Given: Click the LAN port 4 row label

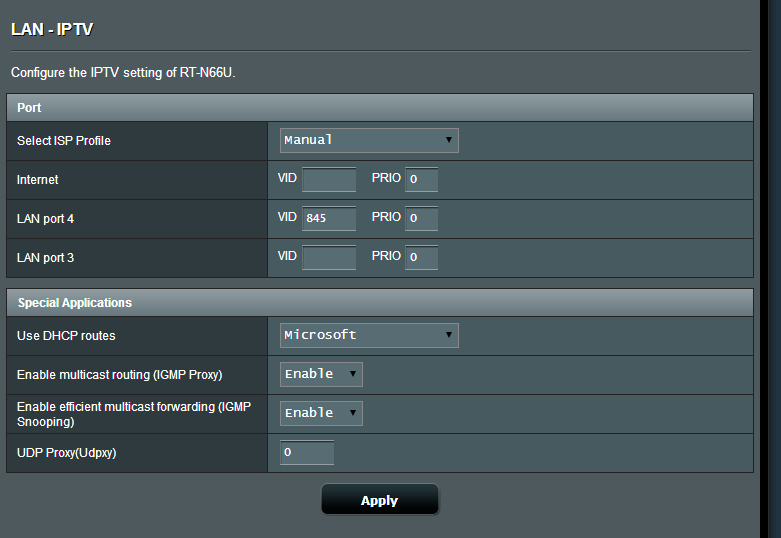Looking at the screenshot, I should point(46,219).
